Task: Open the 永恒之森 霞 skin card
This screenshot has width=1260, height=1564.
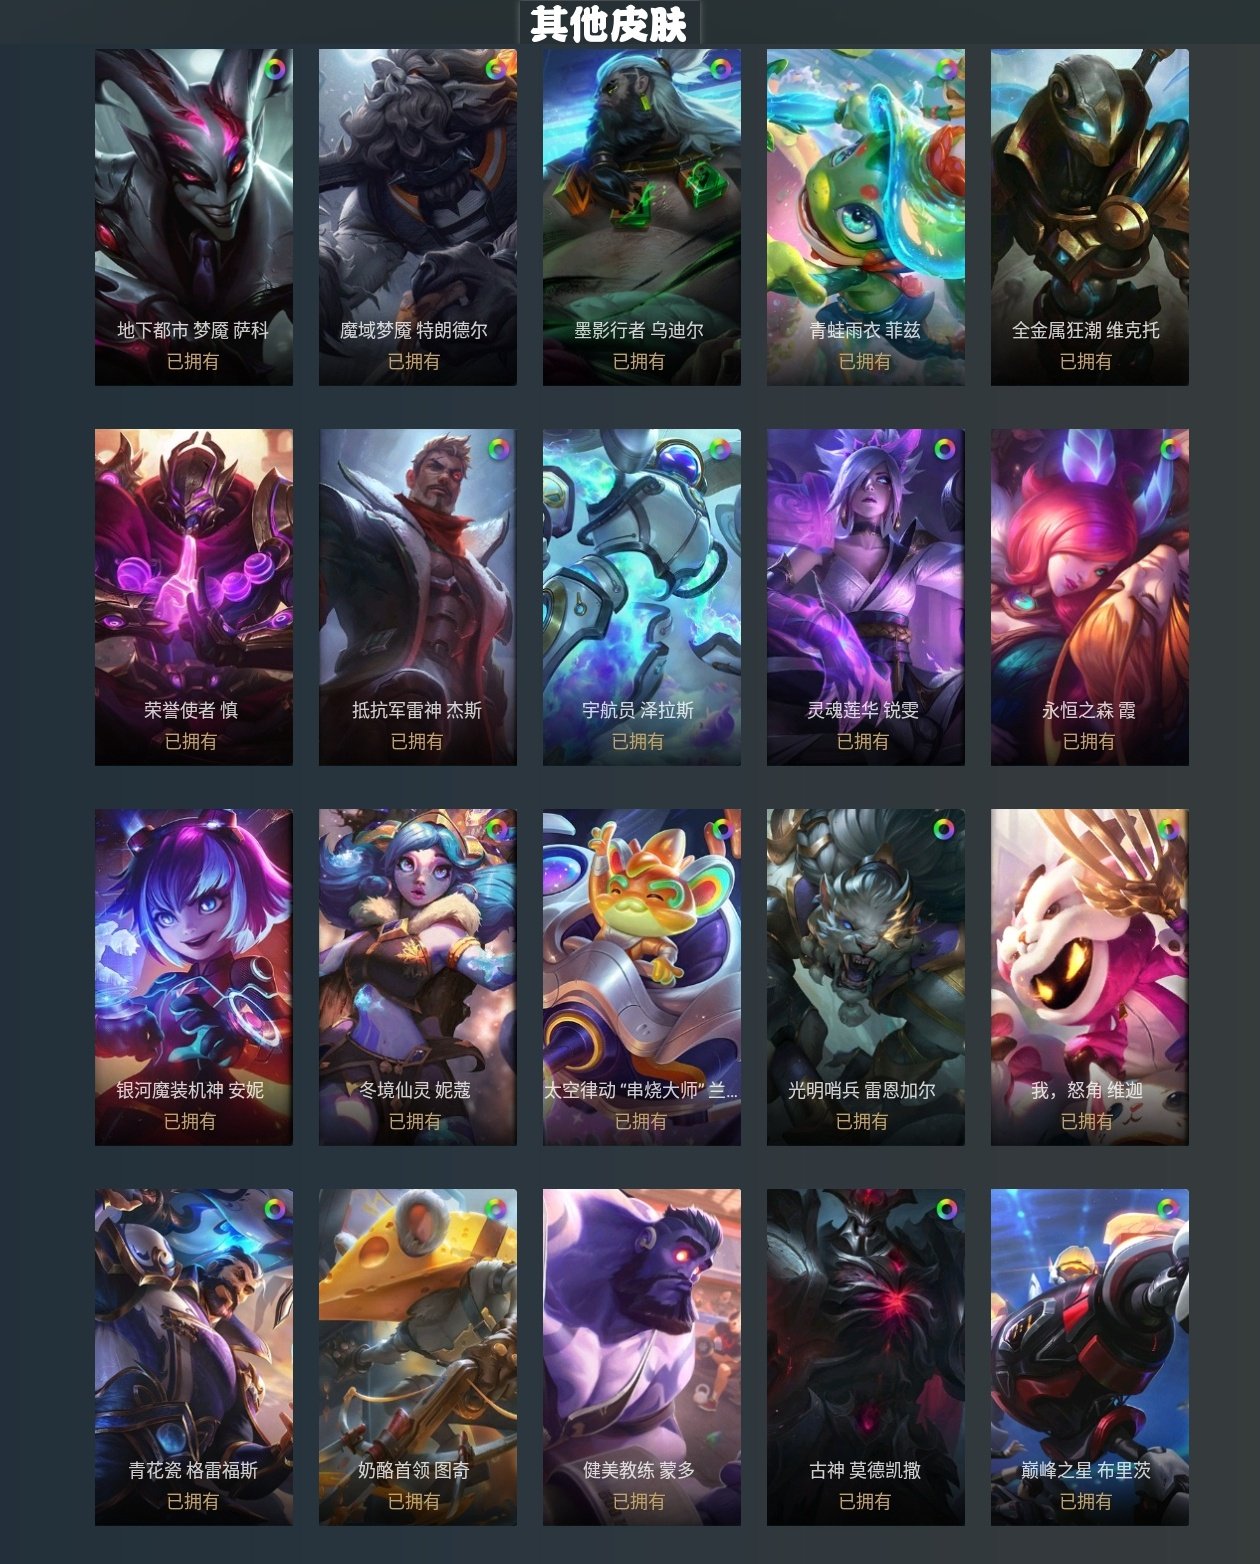Action: (1090, 597)
